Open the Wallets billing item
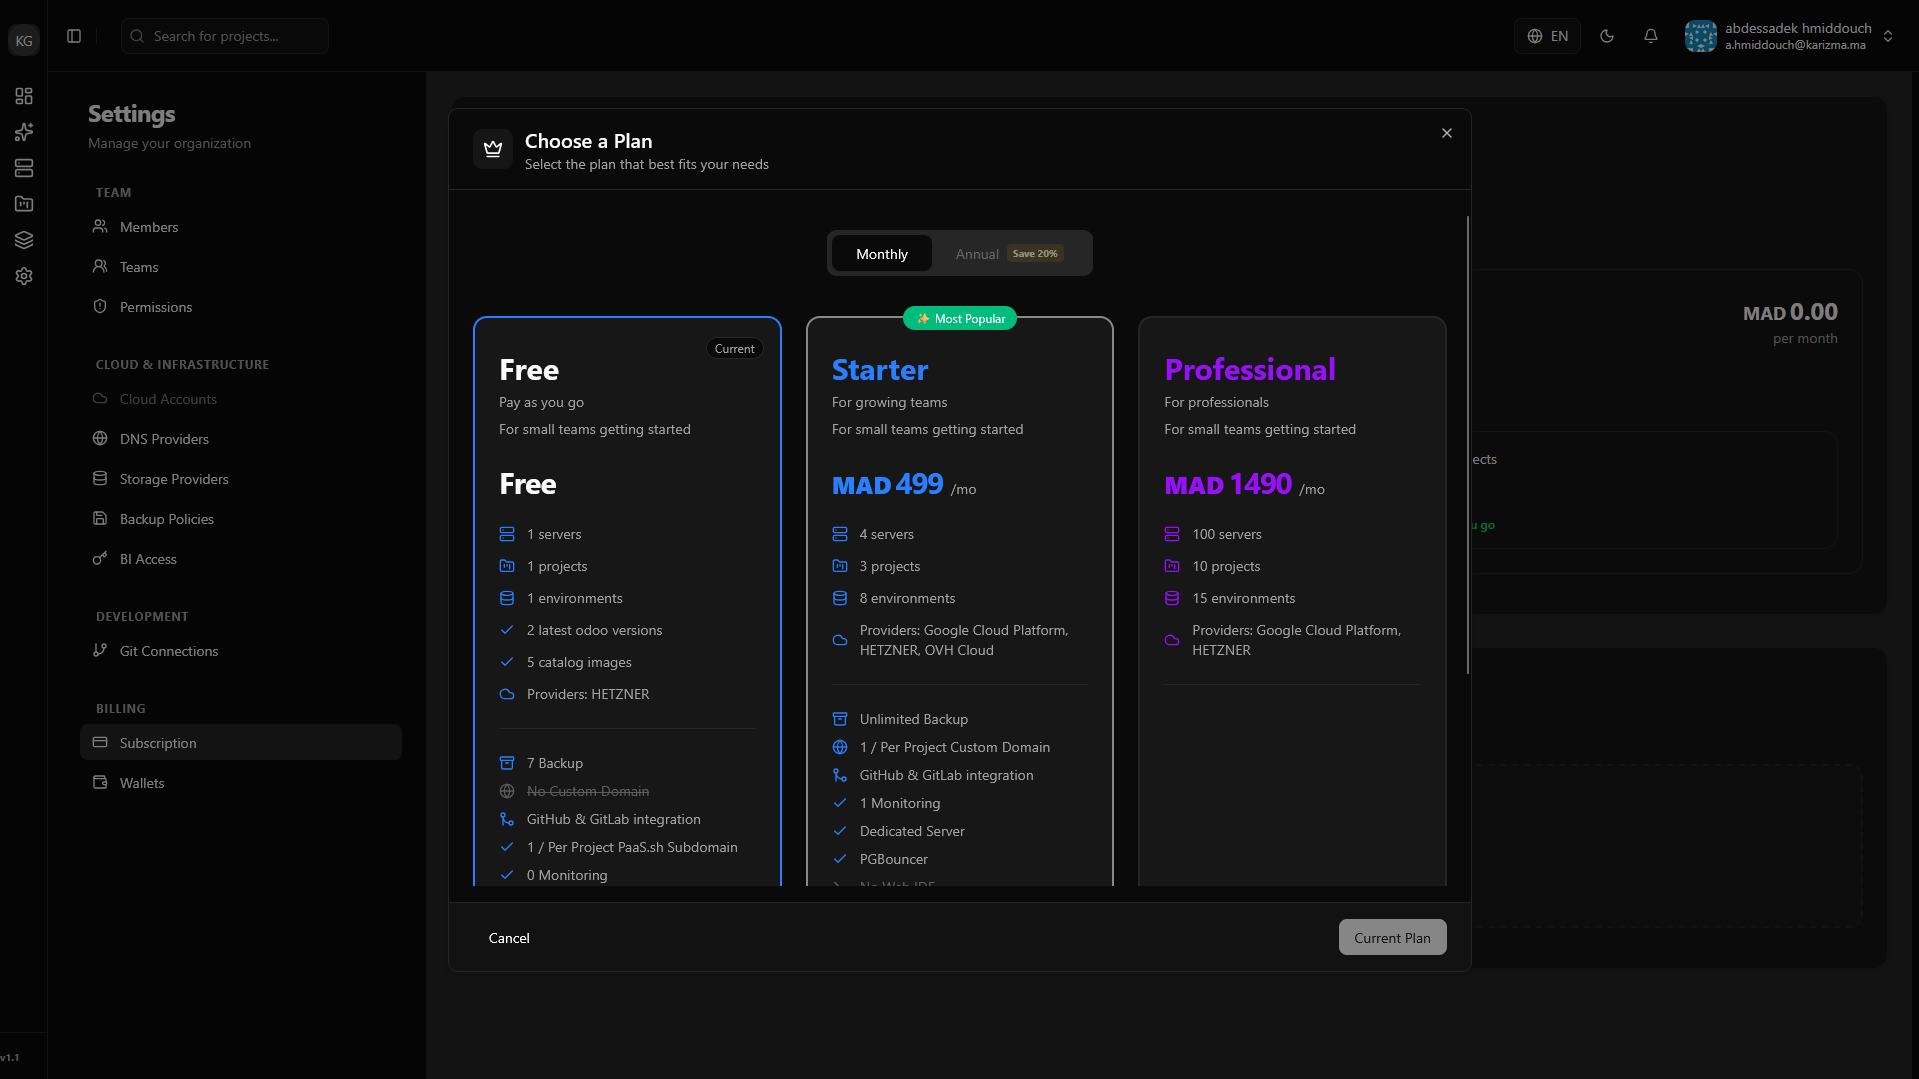1919x1079 pixels. (x=241, y=783)
